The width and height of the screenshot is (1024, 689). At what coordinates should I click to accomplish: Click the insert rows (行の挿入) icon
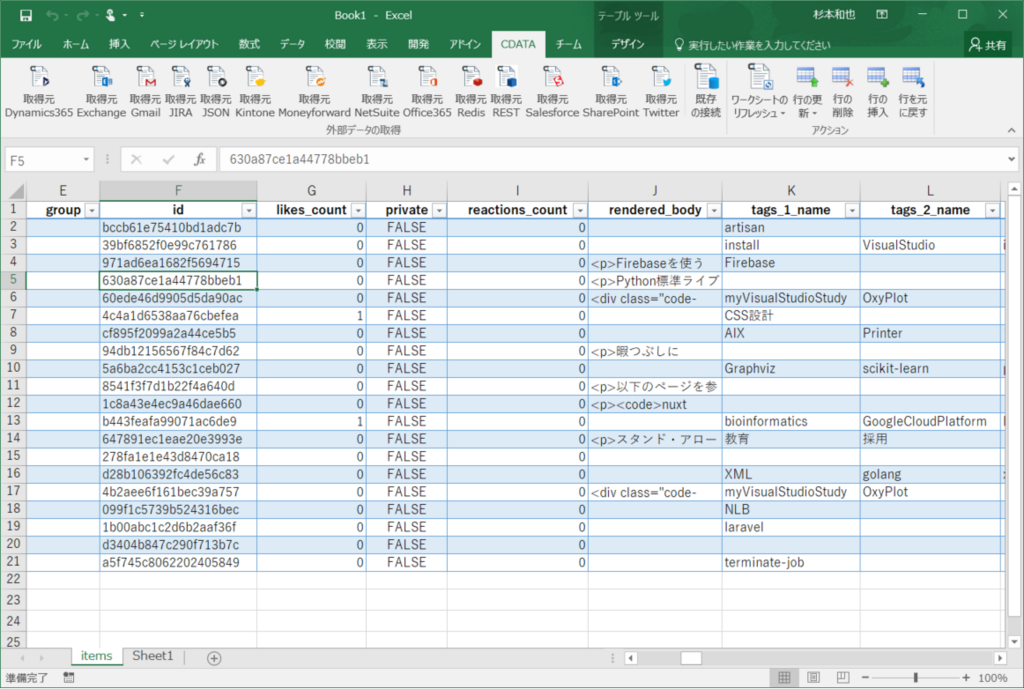click(x=878, y=91)
